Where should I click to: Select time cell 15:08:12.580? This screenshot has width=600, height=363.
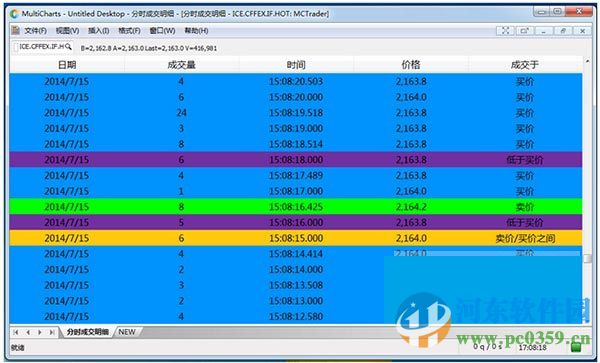coord(296,317)
